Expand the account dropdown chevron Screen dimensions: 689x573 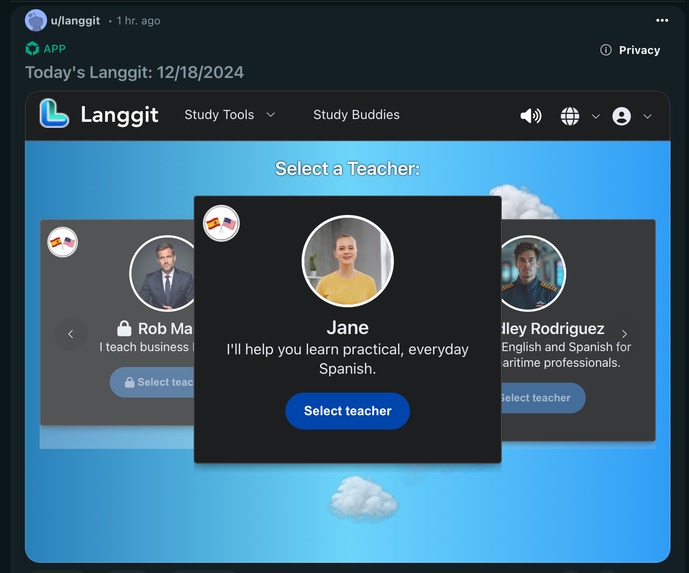(647, 116)
